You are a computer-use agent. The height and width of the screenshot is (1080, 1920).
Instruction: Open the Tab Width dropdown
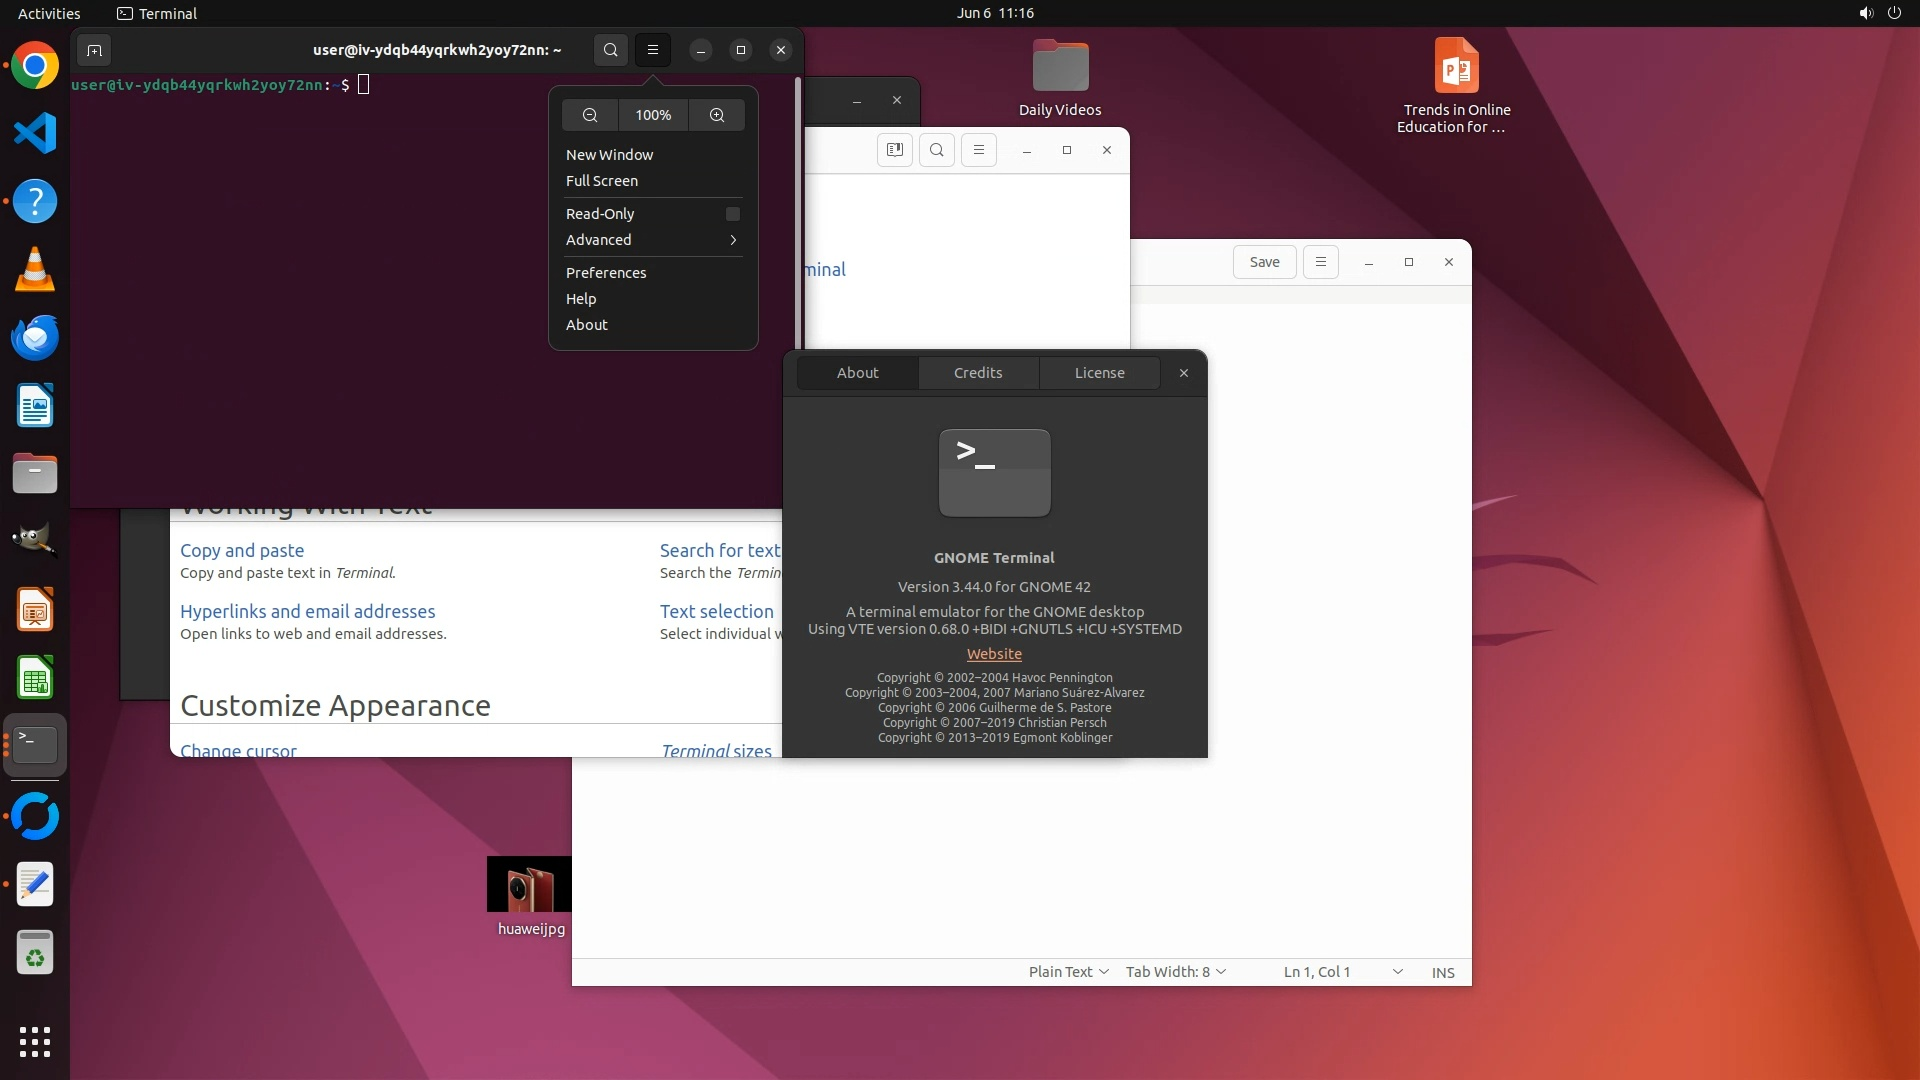(x=1175, y=972)
